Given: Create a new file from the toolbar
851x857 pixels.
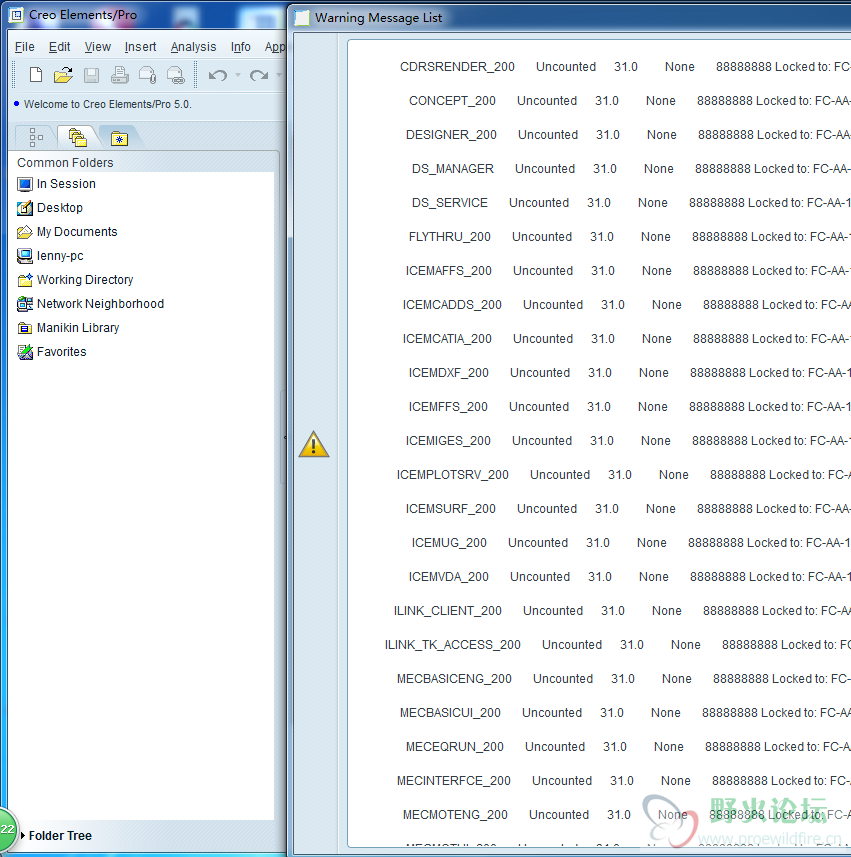Looking at the screenshot, I should [x=36, y=74].
